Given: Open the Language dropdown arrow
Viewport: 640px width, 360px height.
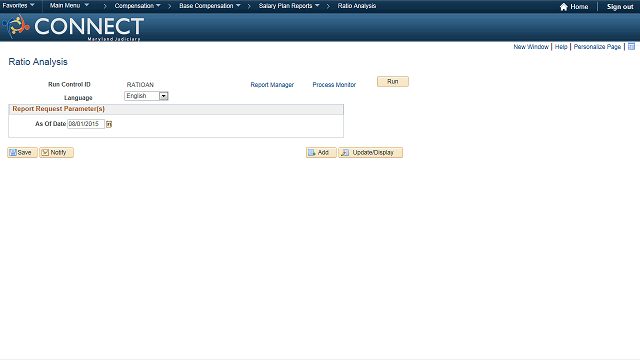Looking at the screenshot, I should (x=163, y=96).
